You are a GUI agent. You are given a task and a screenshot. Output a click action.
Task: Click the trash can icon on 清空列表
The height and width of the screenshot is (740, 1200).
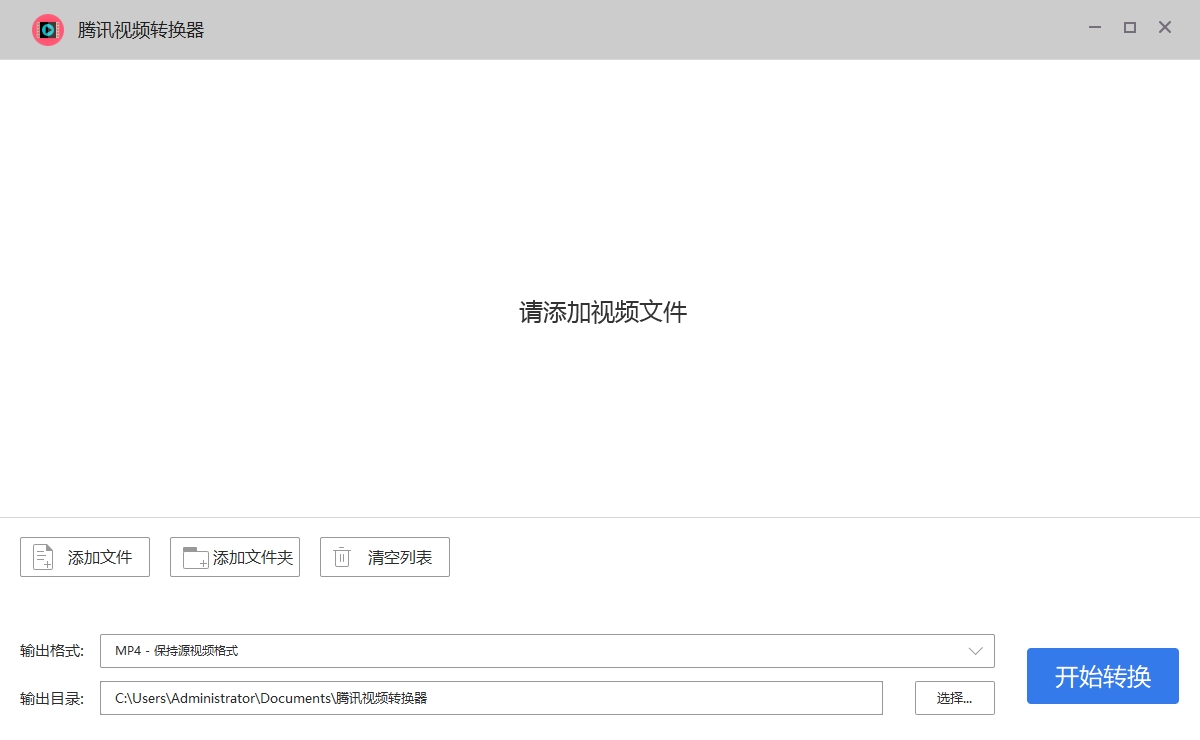pos(342,557)
